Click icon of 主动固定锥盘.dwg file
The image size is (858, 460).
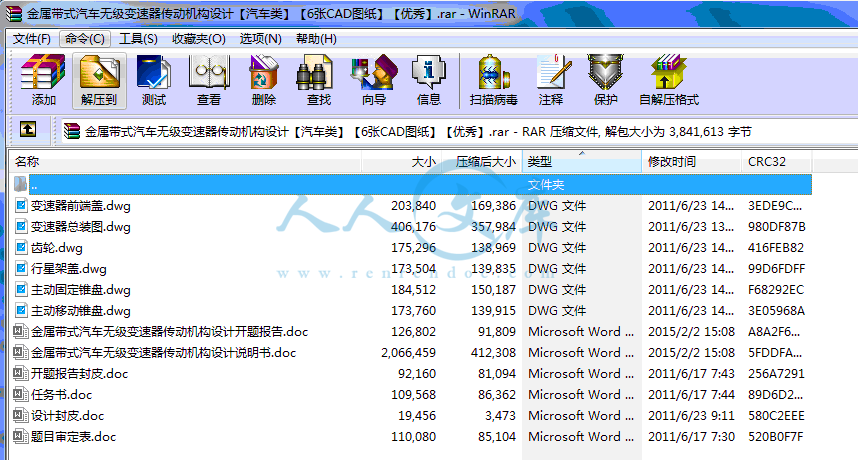coord(21,289)
